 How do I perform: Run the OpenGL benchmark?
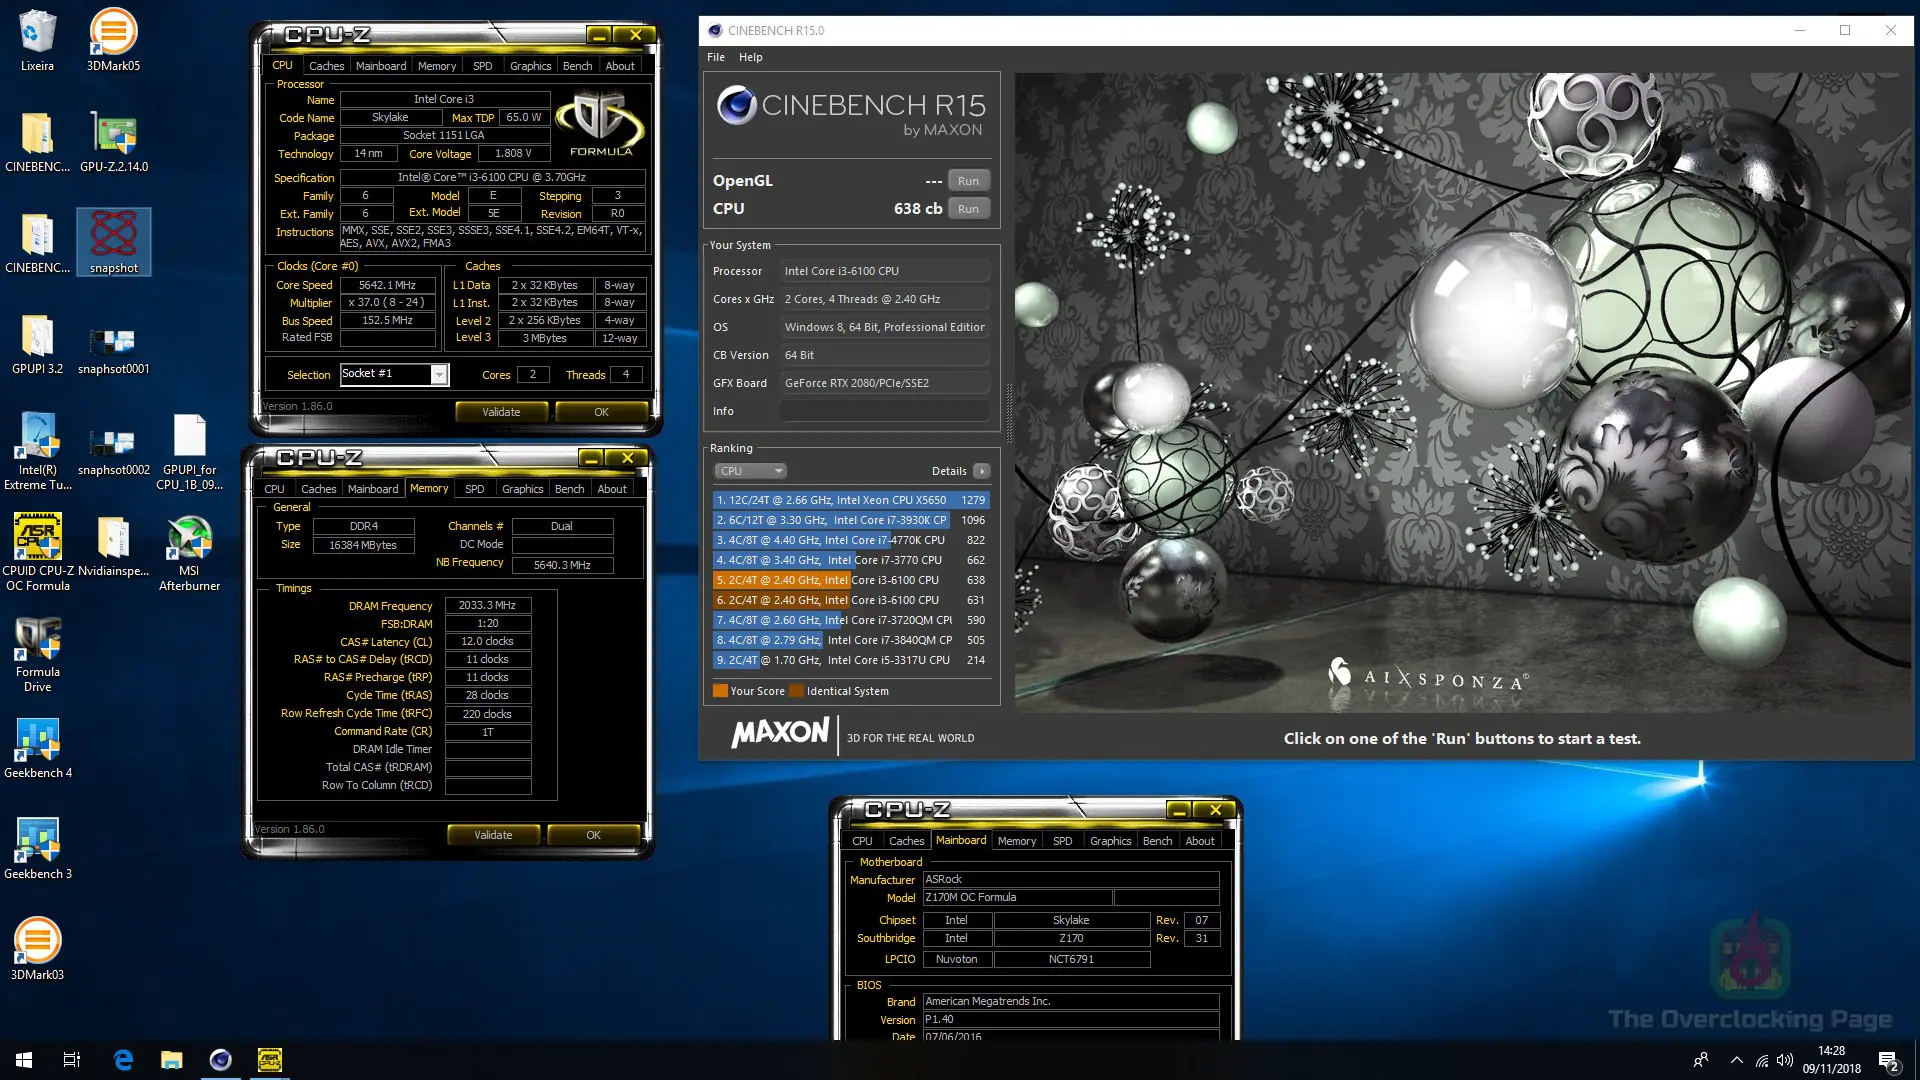pos(968,181)
